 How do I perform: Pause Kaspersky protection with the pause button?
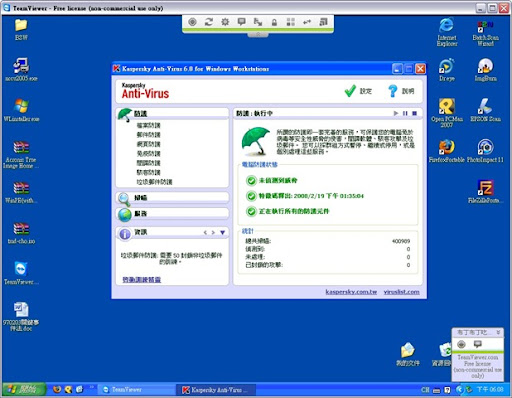[x=405, y=113]
